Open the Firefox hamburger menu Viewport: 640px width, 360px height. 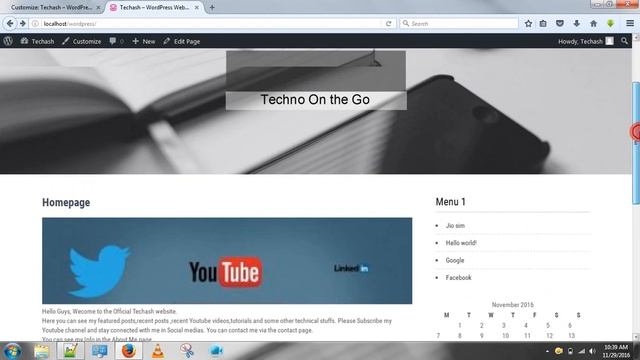click(630, 24)
